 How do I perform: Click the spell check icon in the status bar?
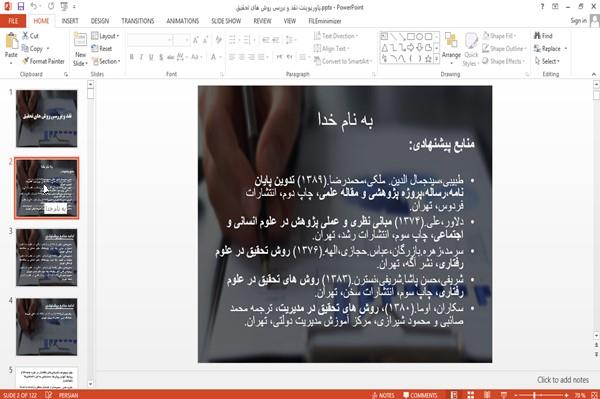tap(49, 395)
